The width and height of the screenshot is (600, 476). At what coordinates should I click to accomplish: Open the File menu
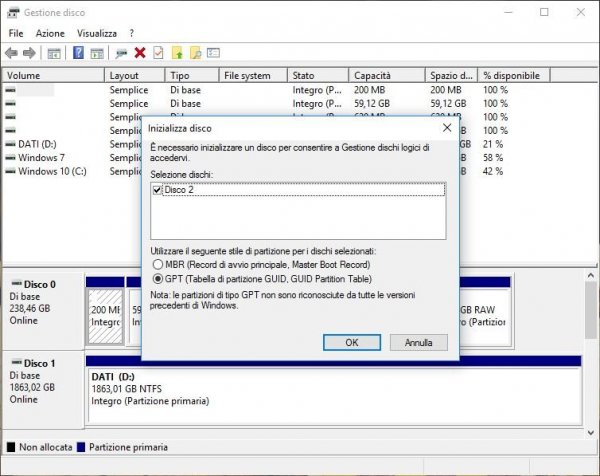coord(17,33)
